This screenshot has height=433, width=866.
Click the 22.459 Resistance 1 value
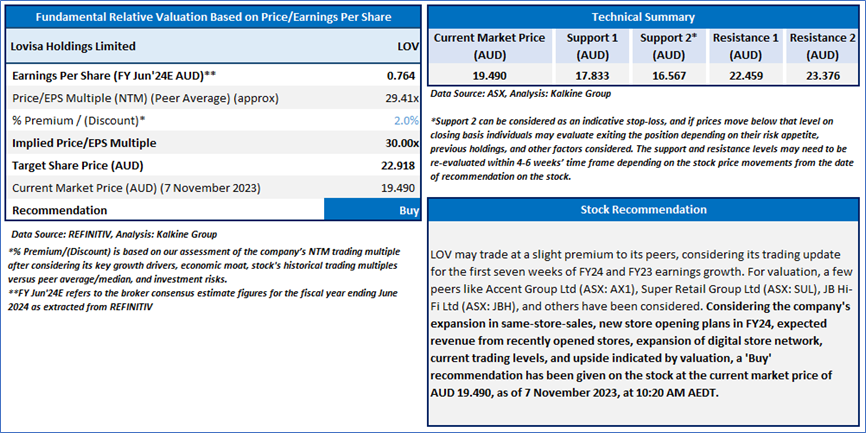click(746, 76)
